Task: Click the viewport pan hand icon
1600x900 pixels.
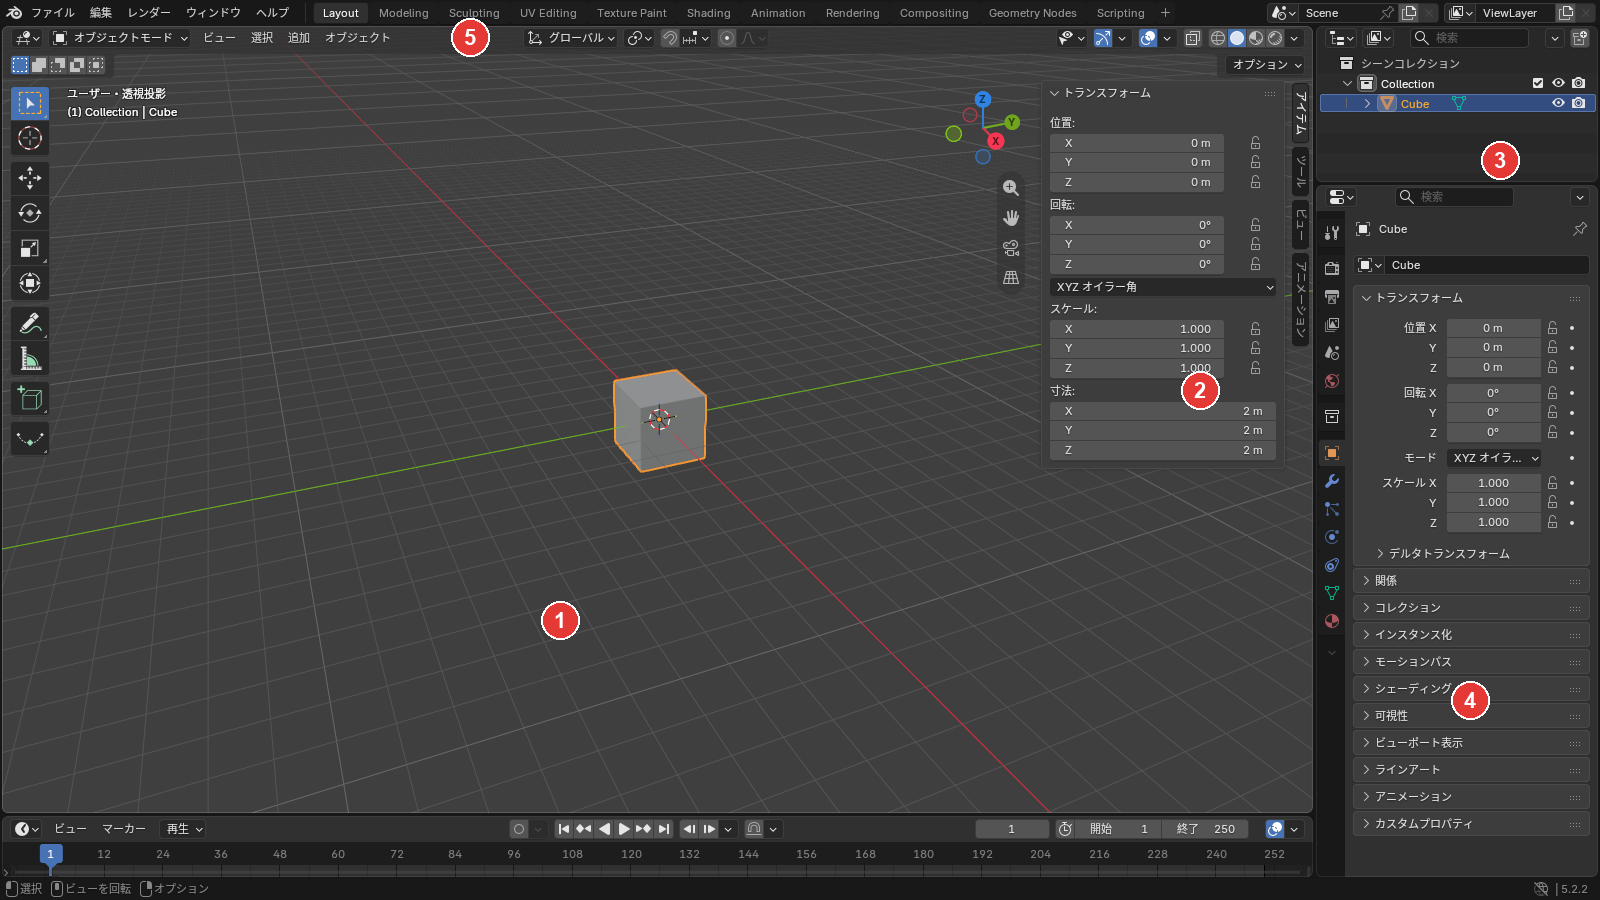Action: pos(1011,218)
